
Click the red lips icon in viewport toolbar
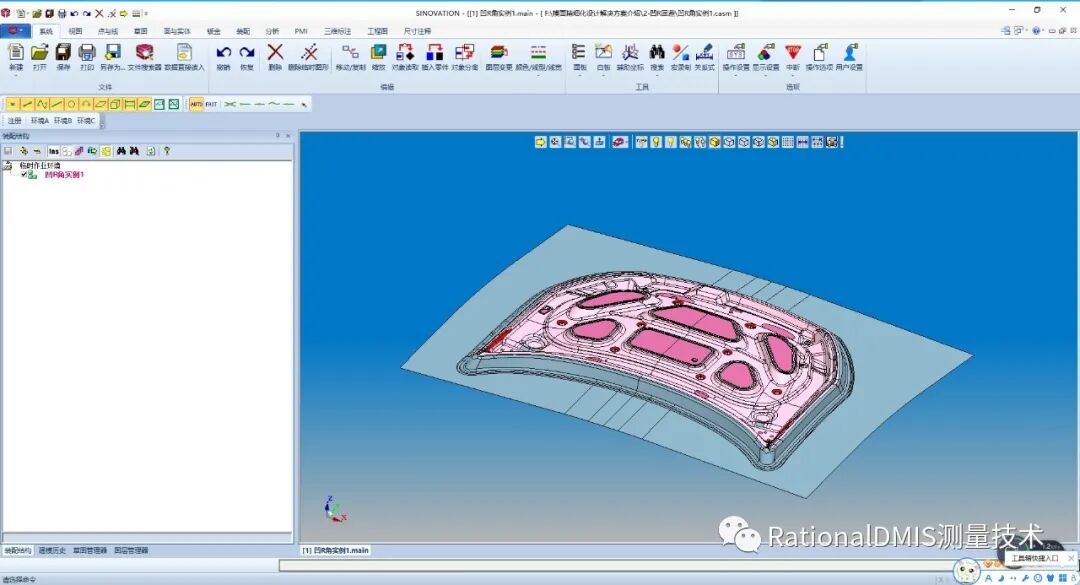click(620, 142)
